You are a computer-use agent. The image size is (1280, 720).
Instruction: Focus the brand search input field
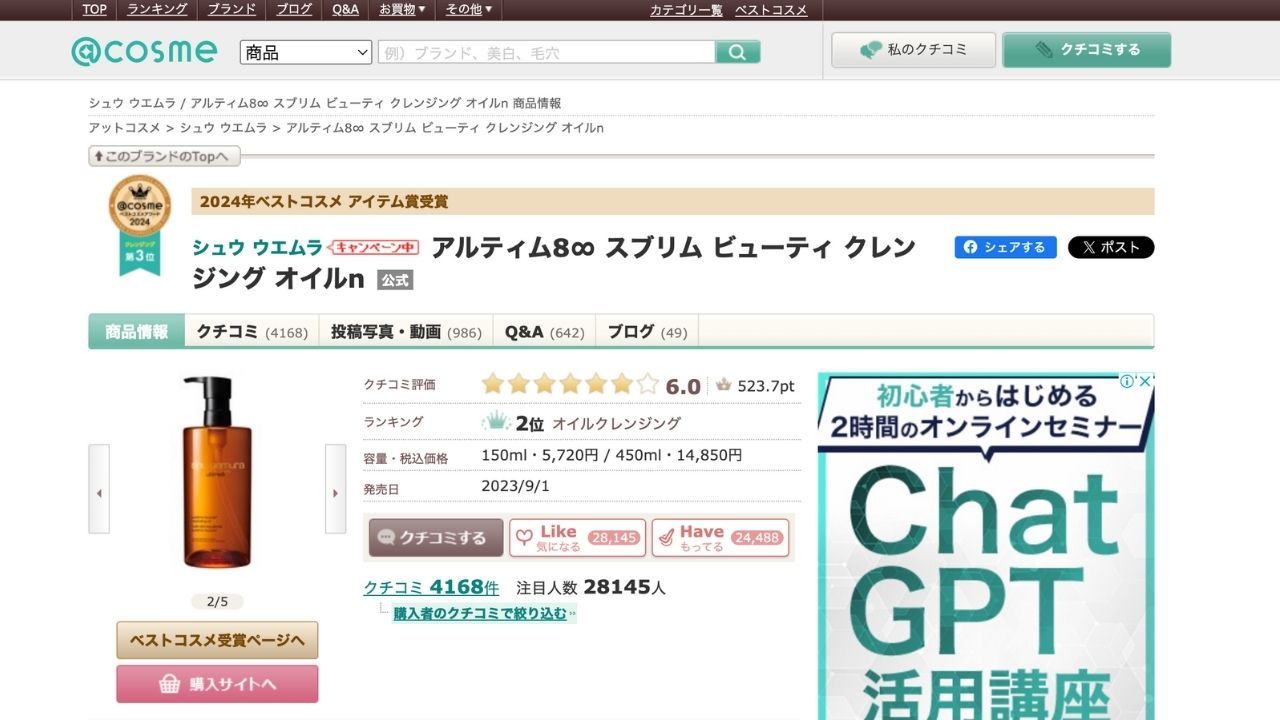(x=547, y=52)
